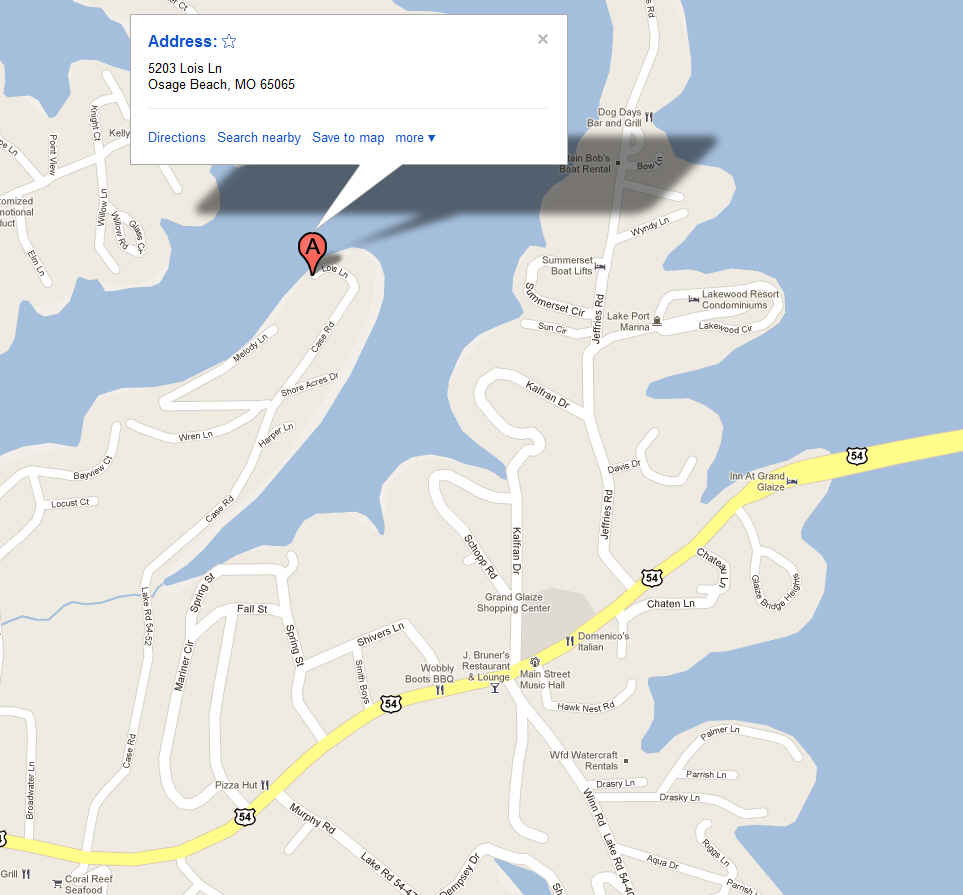Expand the more dropdown menu
The width and height of the screenshot is (963, 895).
pyautogui.click(x=415, y=138)
